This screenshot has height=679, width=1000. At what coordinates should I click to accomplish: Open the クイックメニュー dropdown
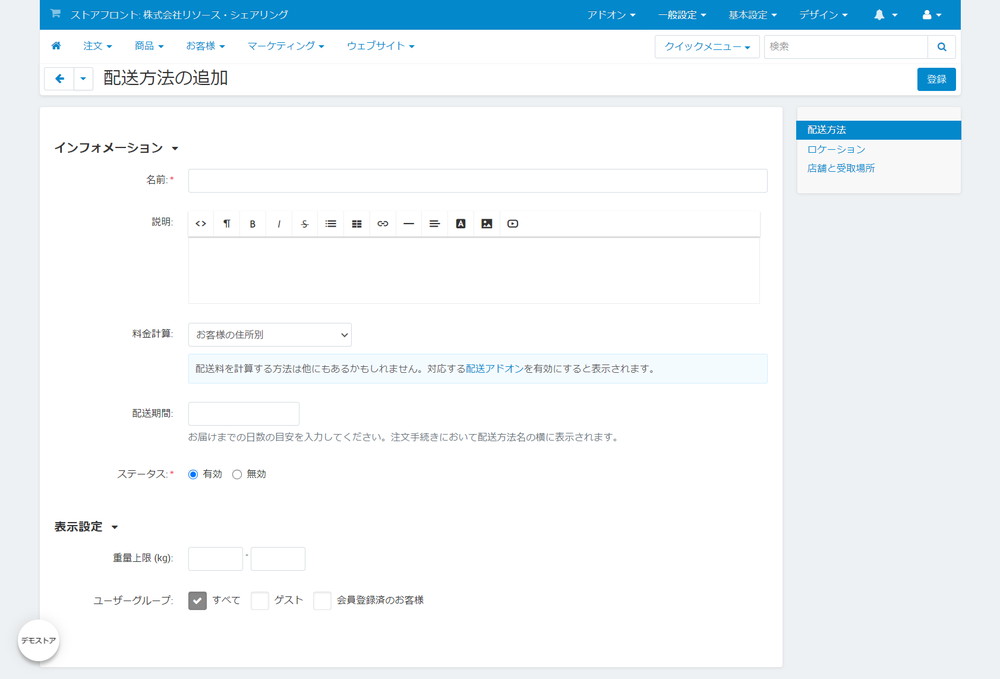point(707,47)
